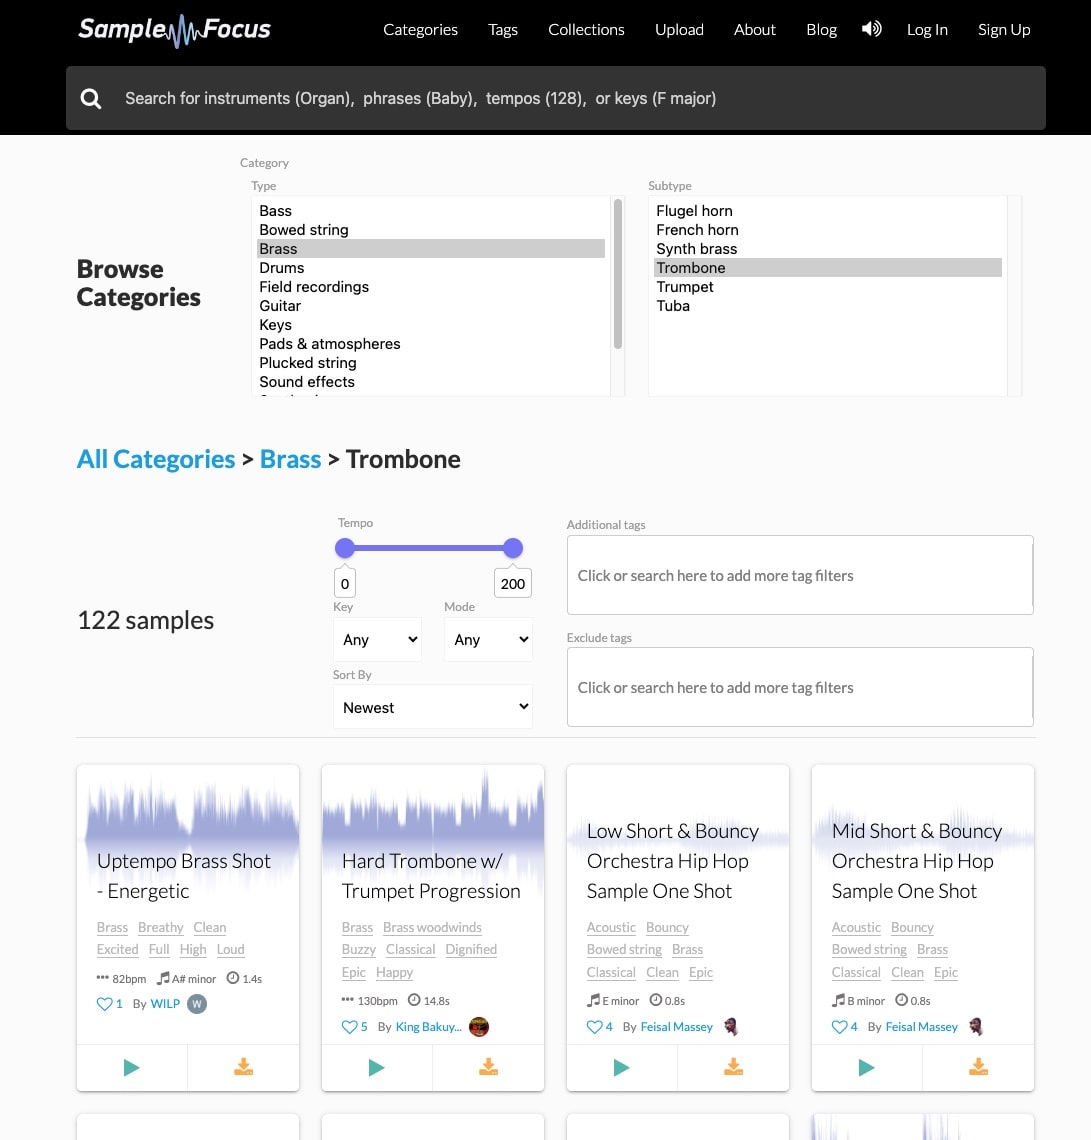Like the Uptempo Brass Shot sample
Screen dimensions: 1091x1140
pyautogui.click(x=102, y=1004)
